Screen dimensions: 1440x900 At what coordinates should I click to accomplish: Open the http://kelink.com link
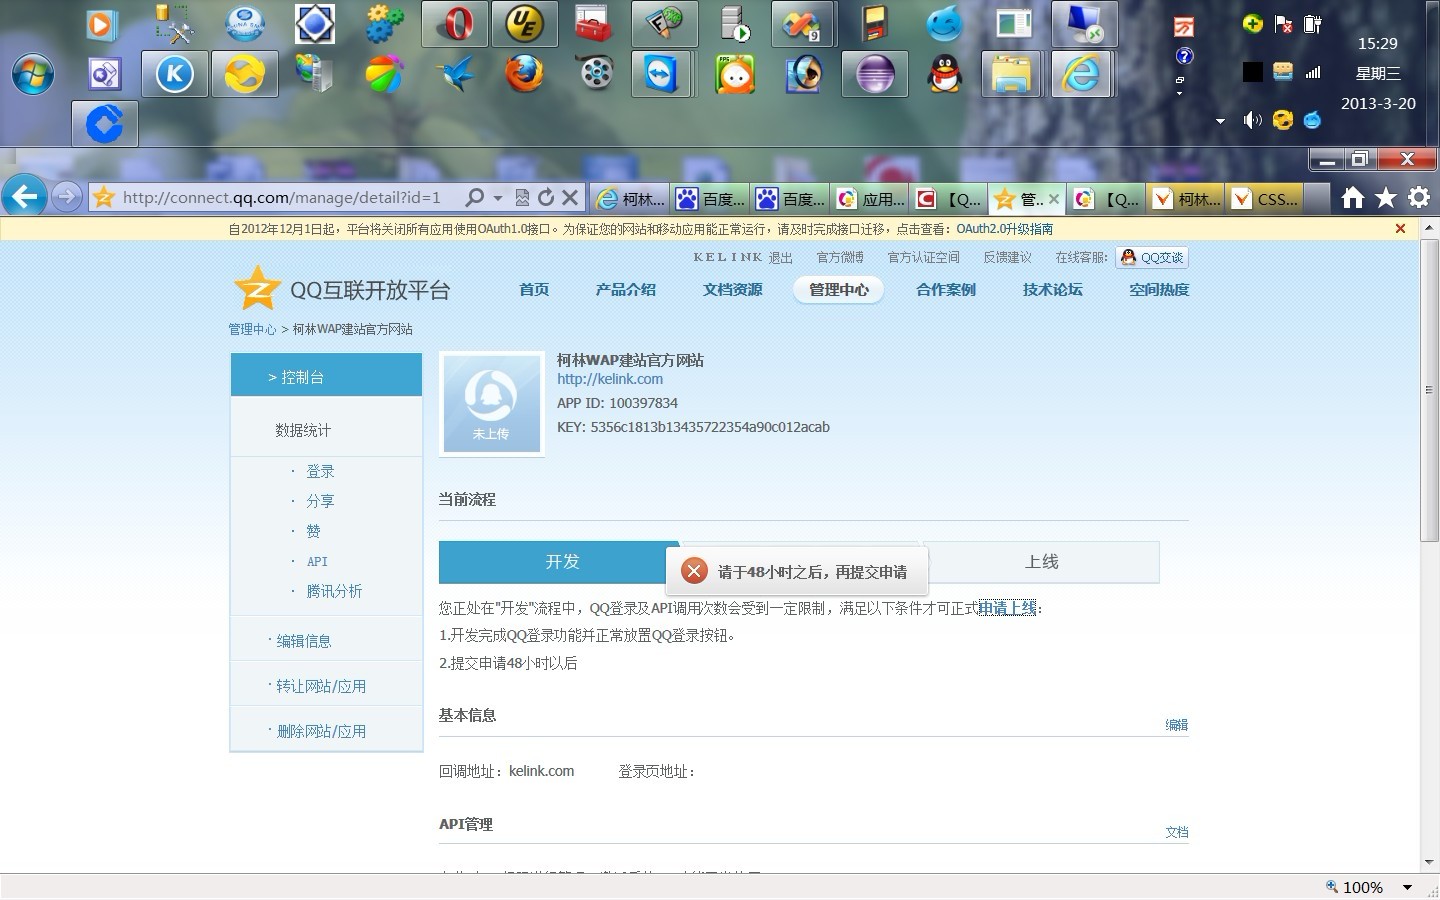(x=610, y=379)
